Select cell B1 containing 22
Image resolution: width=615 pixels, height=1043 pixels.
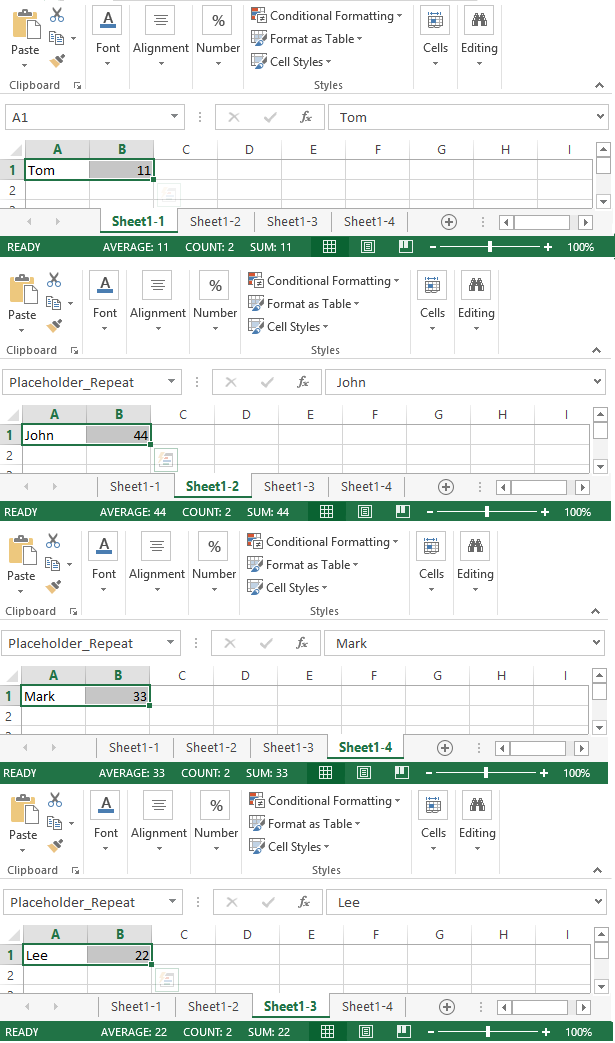point(120,955)
